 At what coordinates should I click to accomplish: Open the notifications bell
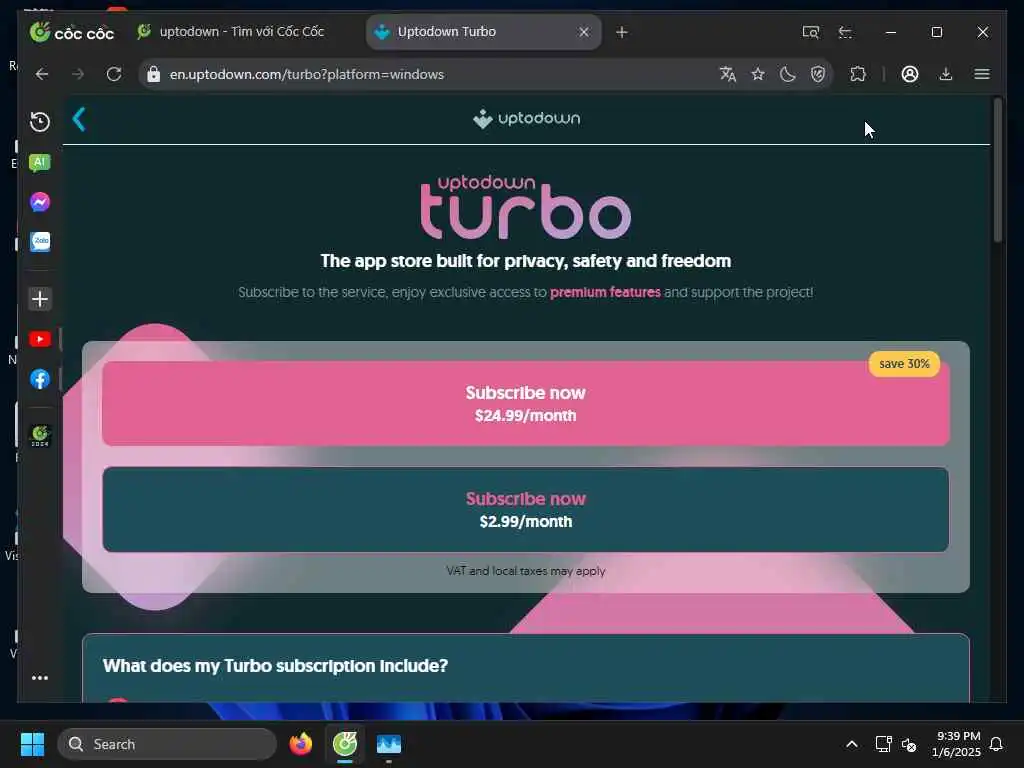(996, 744)
